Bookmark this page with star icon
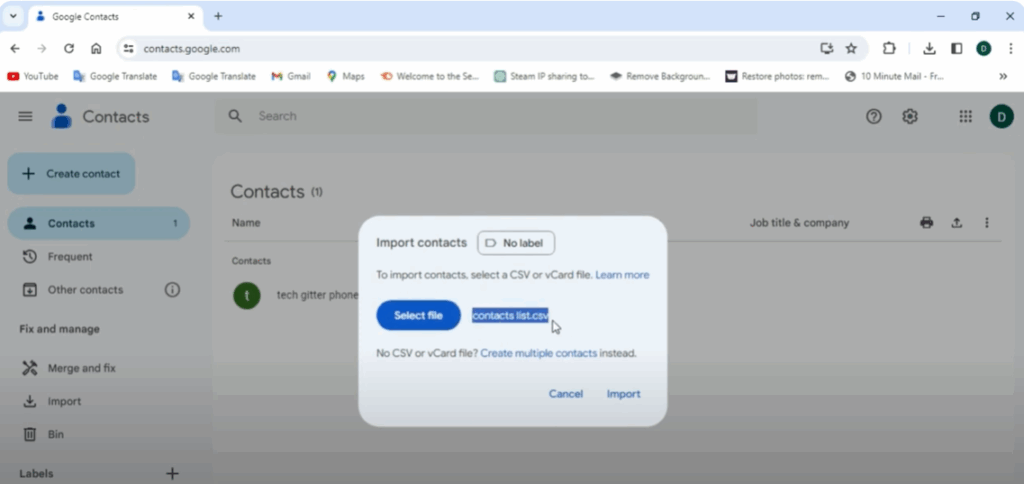1024x484 pixels. (x=851, y=48)
